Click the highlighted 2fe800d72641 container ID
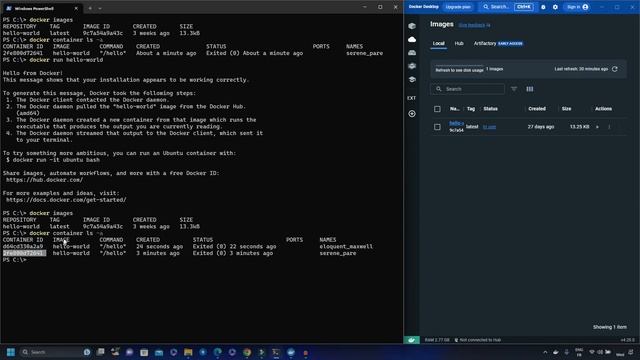Screen dimensions: 640x360 pos(24,253)
